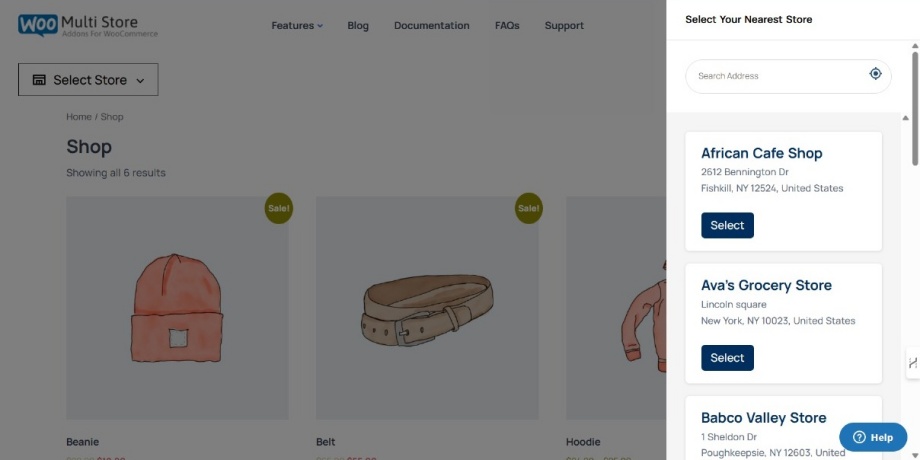Select the African Cafe Shop store

pos(727,225)
